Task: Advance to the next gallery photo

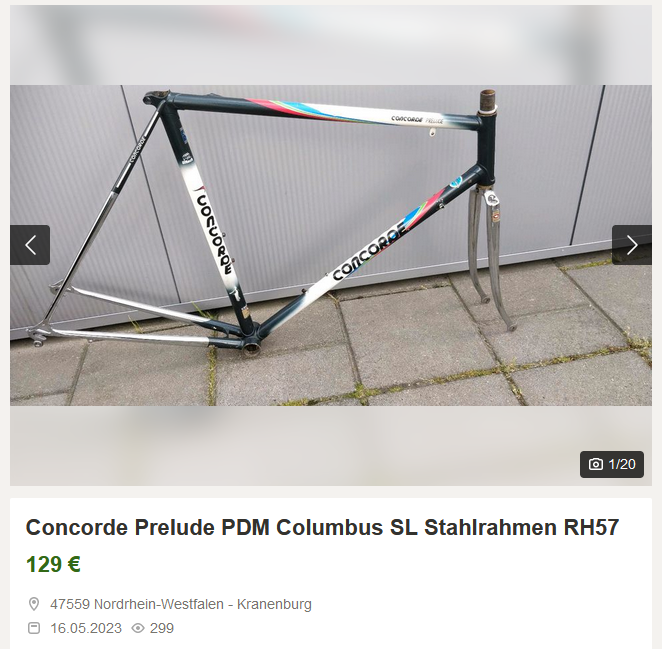Action: [632, 245]
